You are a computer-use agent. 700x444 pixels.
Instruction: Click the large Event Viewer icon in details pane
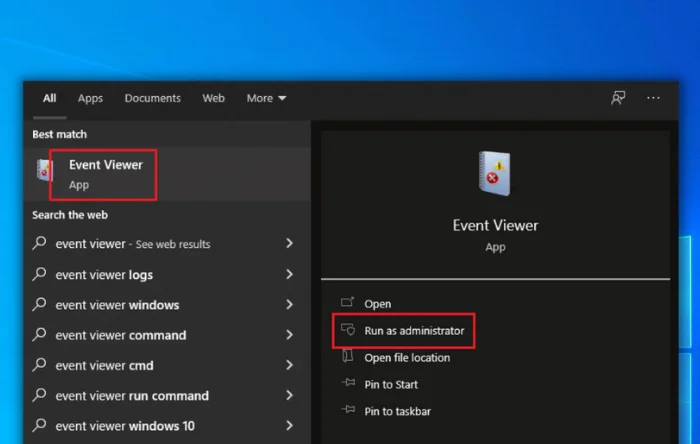(x=495, y=173)
